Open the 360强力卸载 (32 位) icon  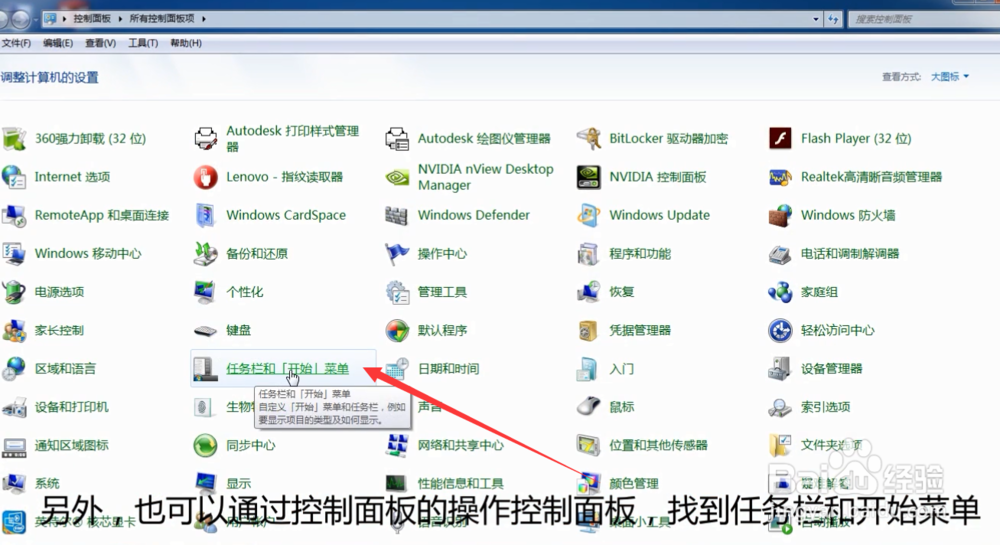pyautogui.click(x=14, y=138)
